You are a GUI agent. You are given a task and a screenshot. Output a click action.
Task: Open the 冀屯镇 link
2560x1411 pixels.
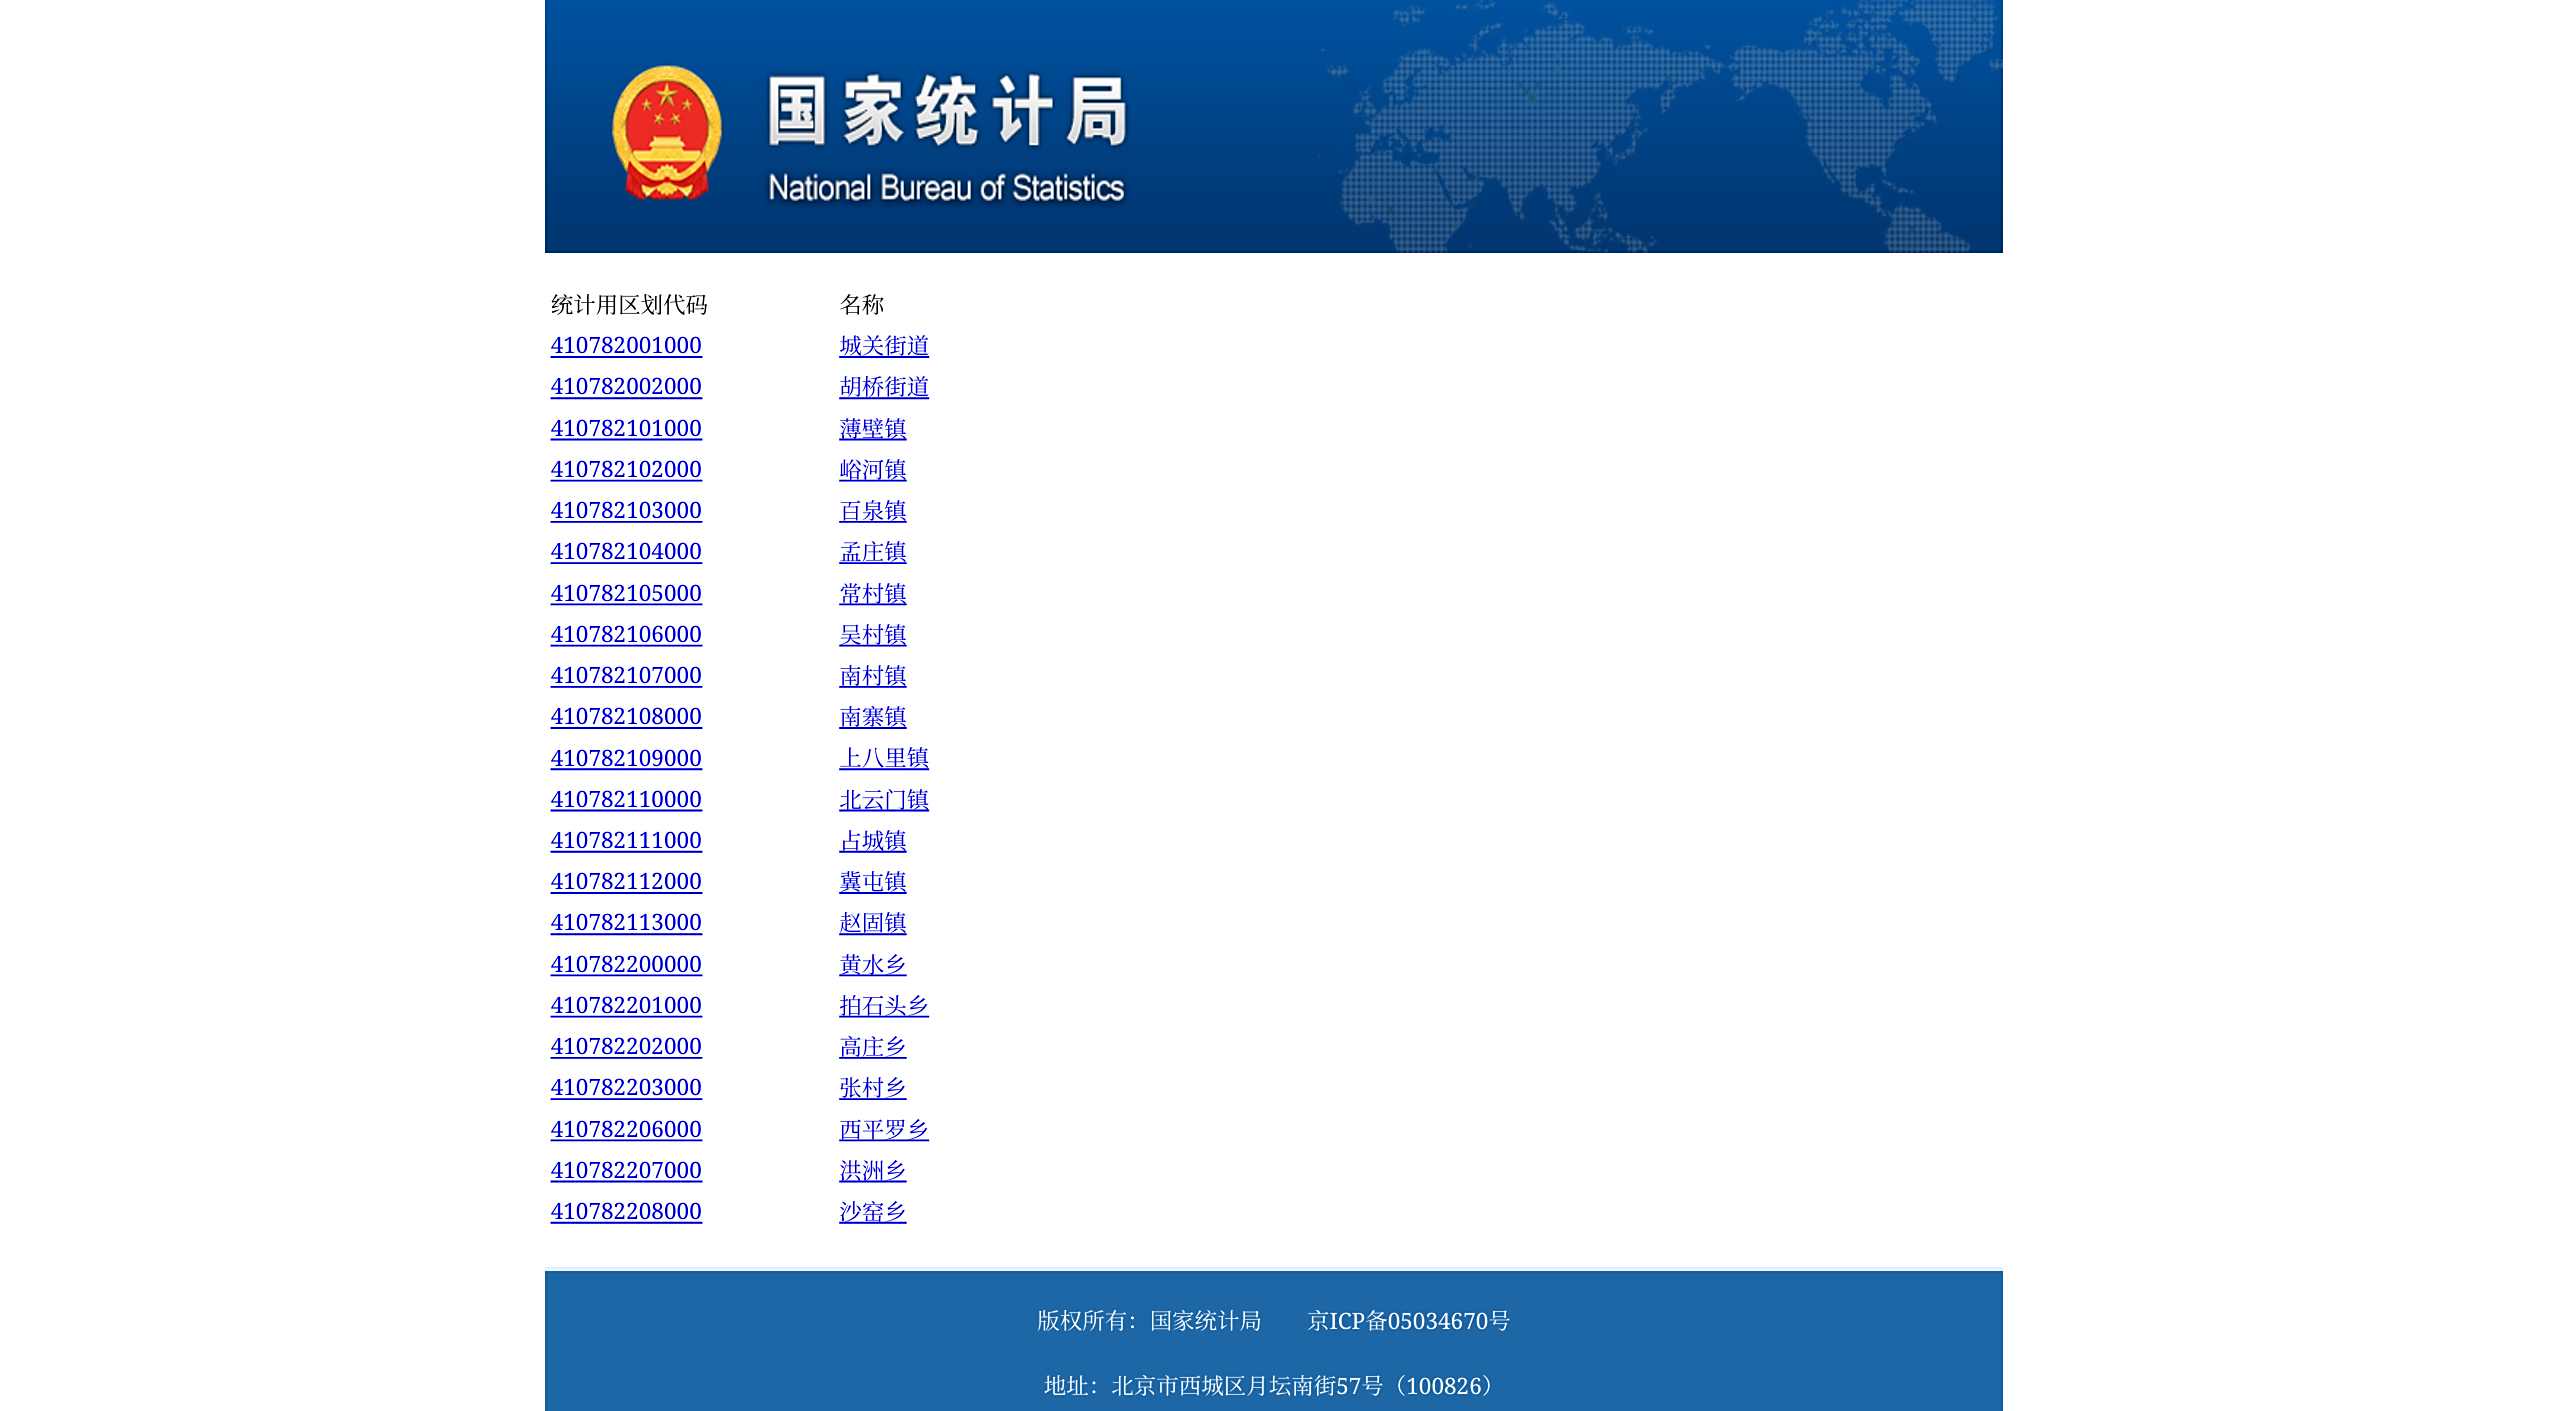[872, 882]
